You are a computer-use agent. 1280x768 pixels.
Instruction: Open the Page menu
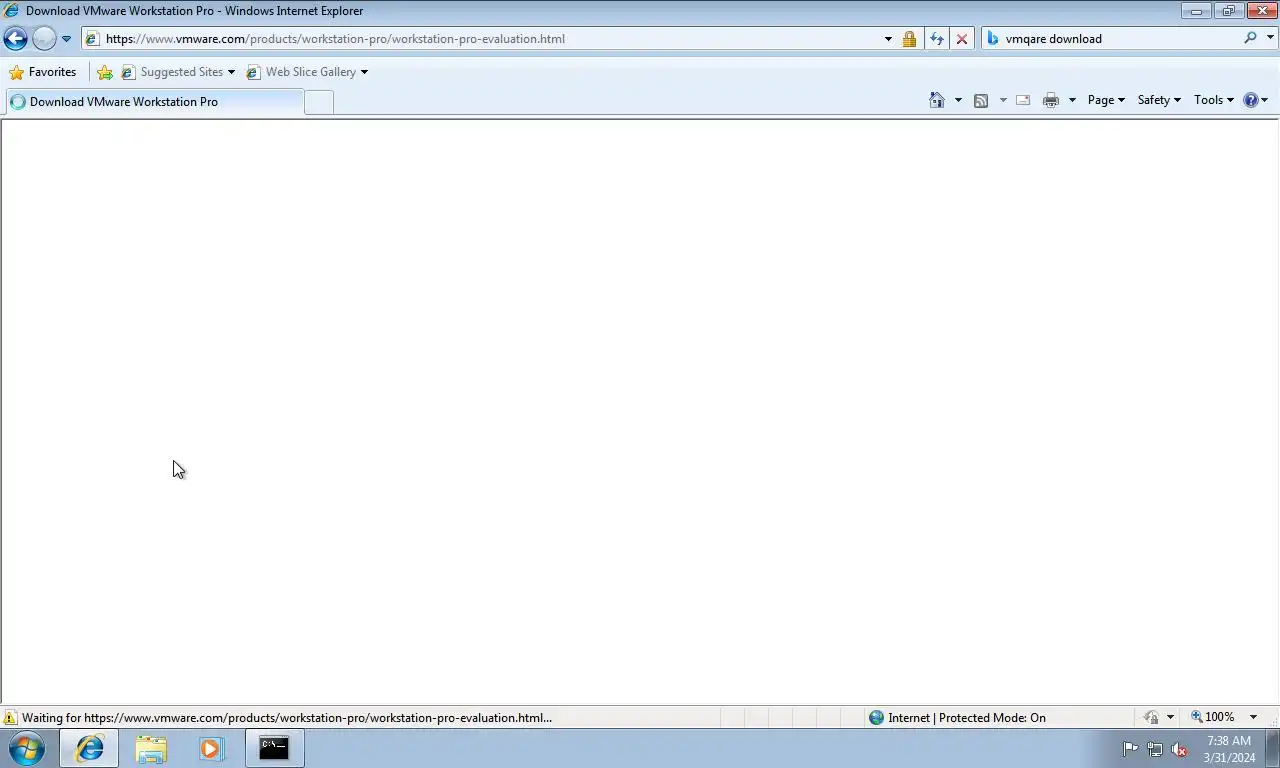pos(1106,100)
